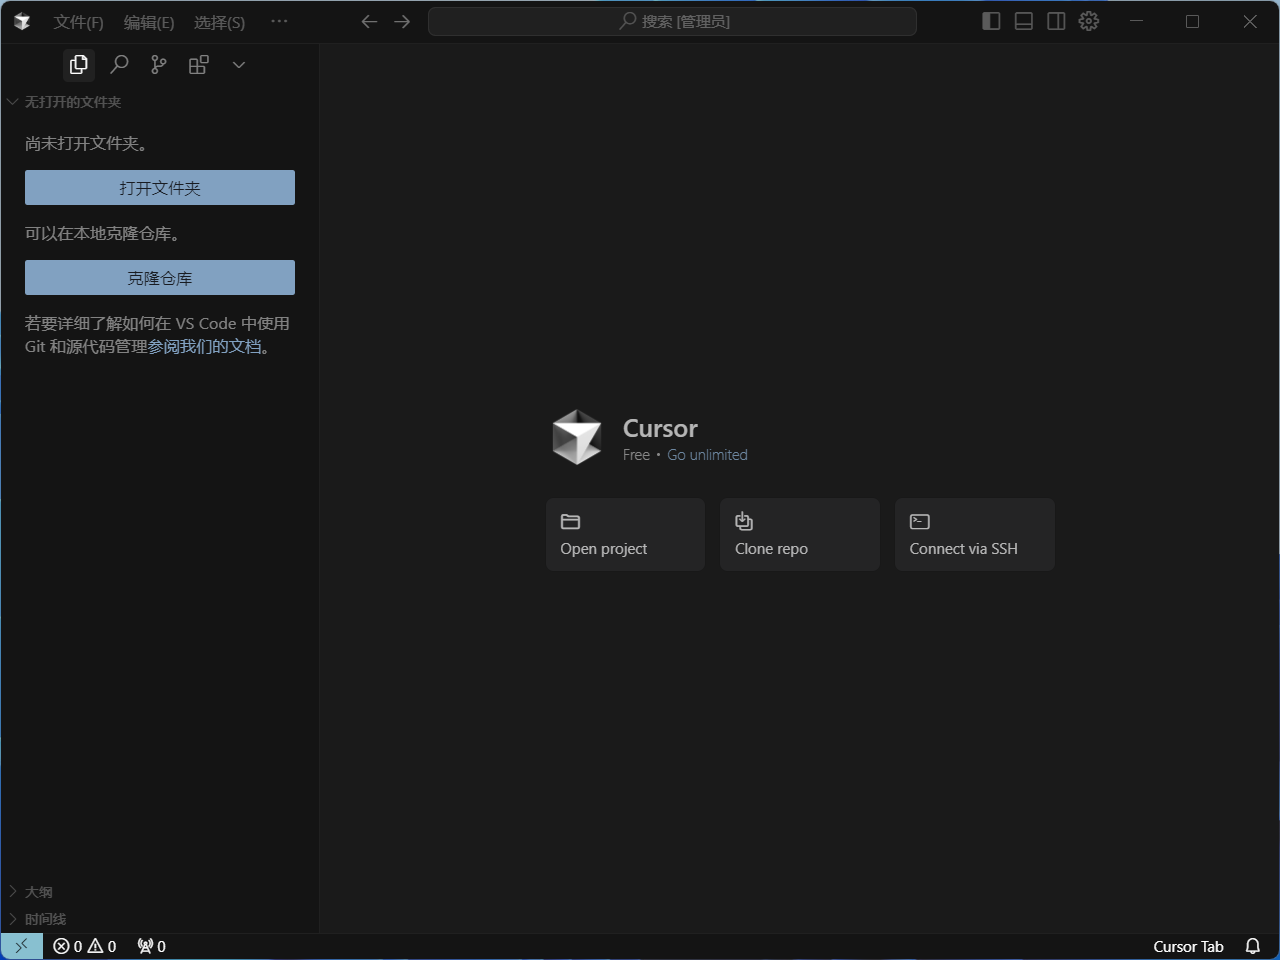Screen dimensions: 1280x960
Task: Click the large Cursor cube logo
Action: pyautogui.click(x=577, y=437)
